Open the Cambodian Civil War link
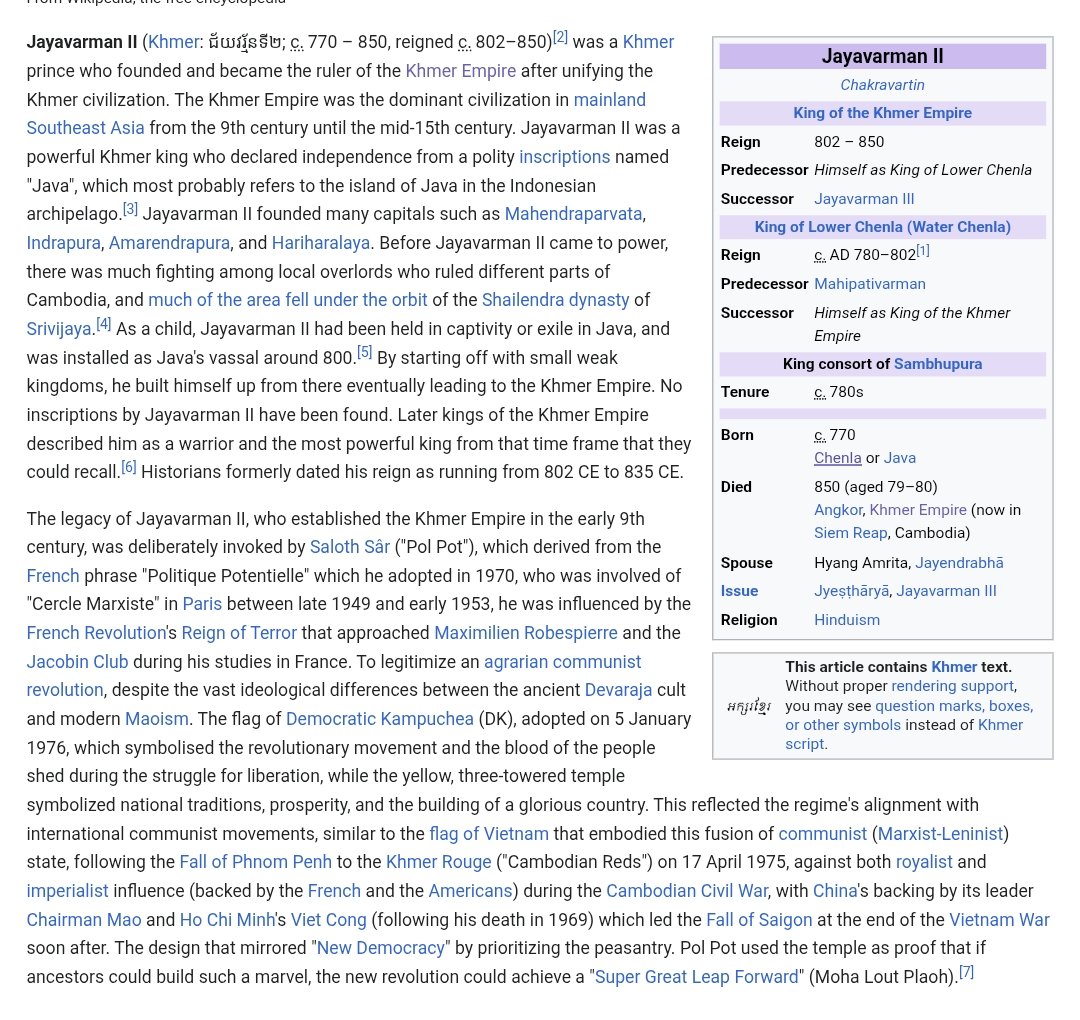The image size is (1080, 1020). (687, 891)
